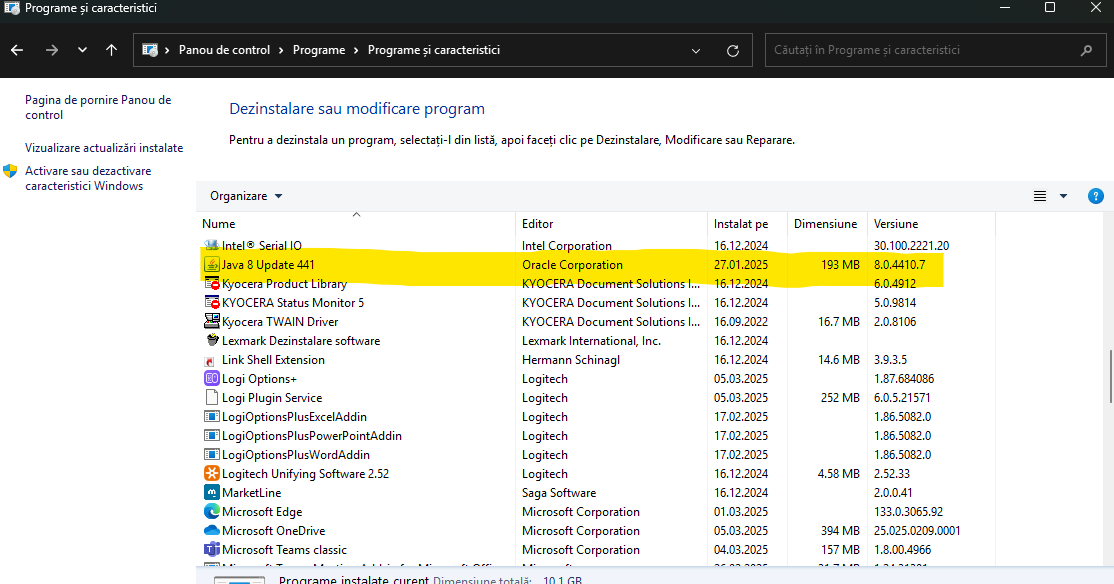Click the Link Shell Extension icon

210,360
